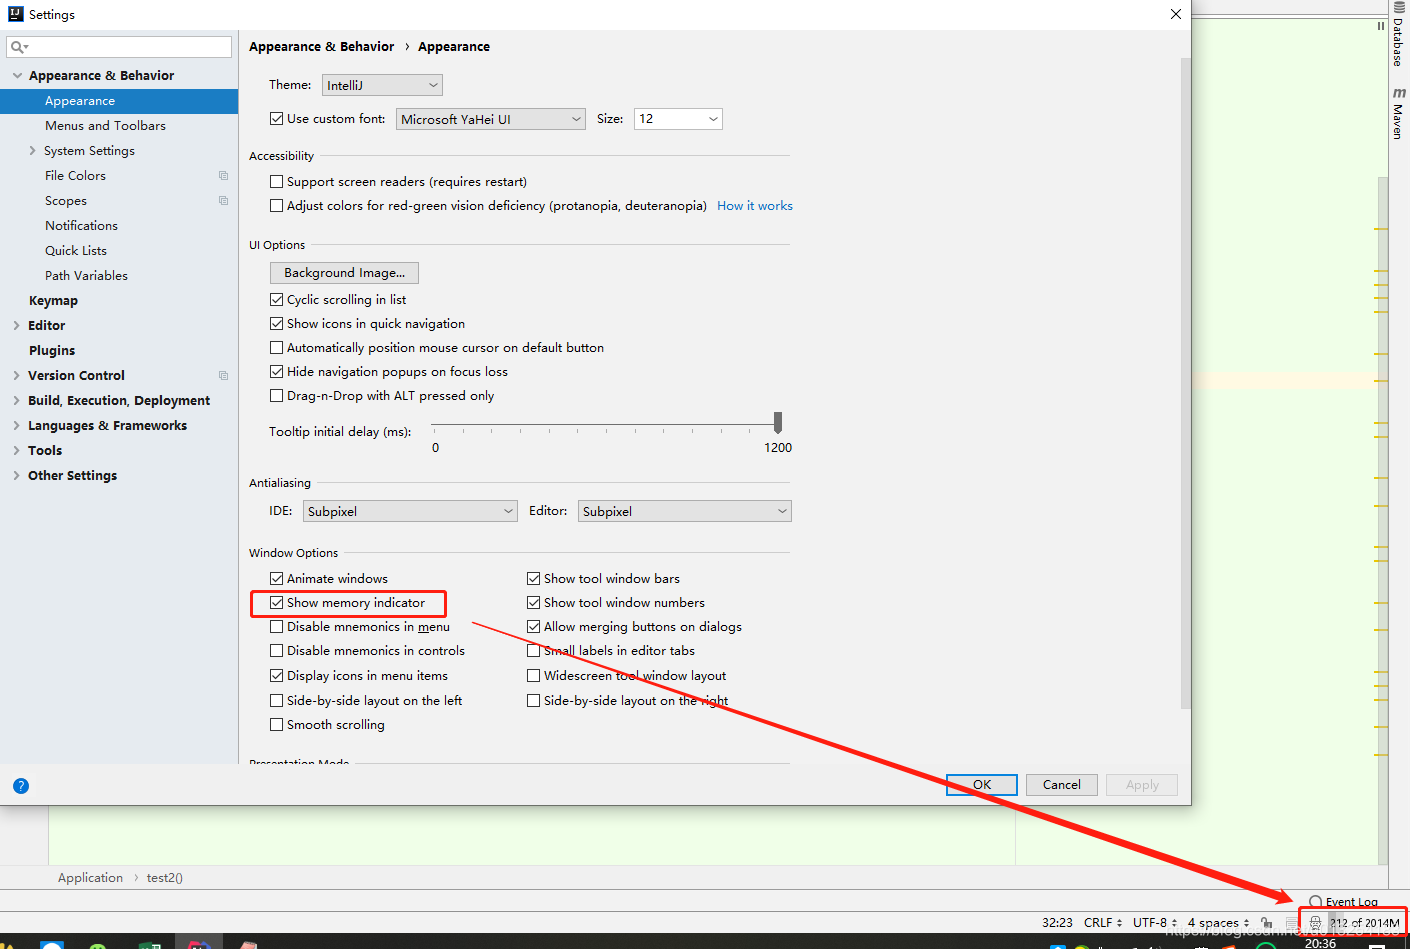Viewport: 1410px width, 949px height.
Task: Enable Widescreen tool window layout
Action: click(x=534, y=676)
